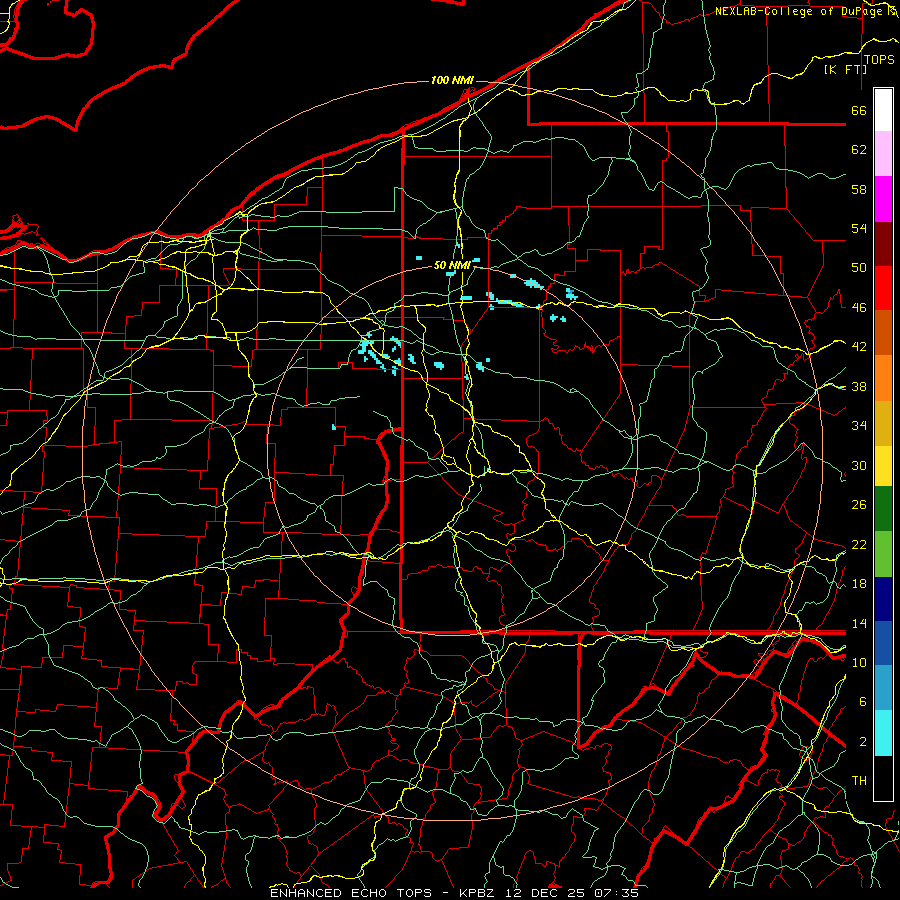Viewport: 900px width, 900px height.
Task: Select the 14 legend number
Action: 859,623
